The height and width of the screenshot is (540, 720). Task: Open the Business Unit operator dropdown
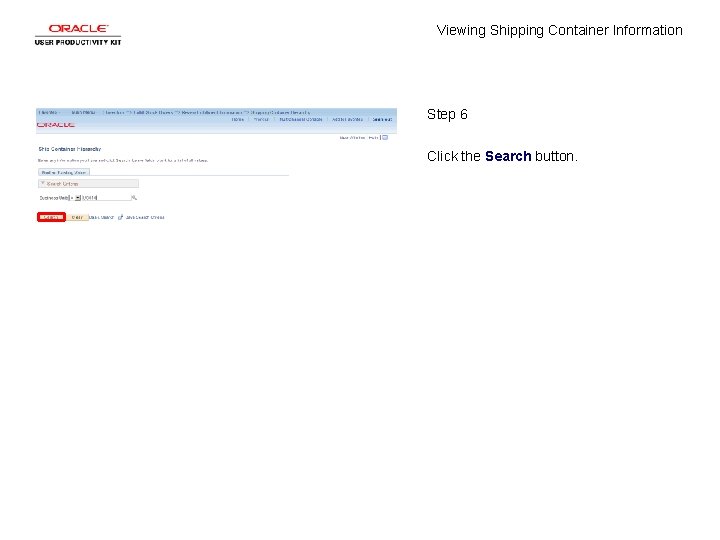click(x=78, y=198)
